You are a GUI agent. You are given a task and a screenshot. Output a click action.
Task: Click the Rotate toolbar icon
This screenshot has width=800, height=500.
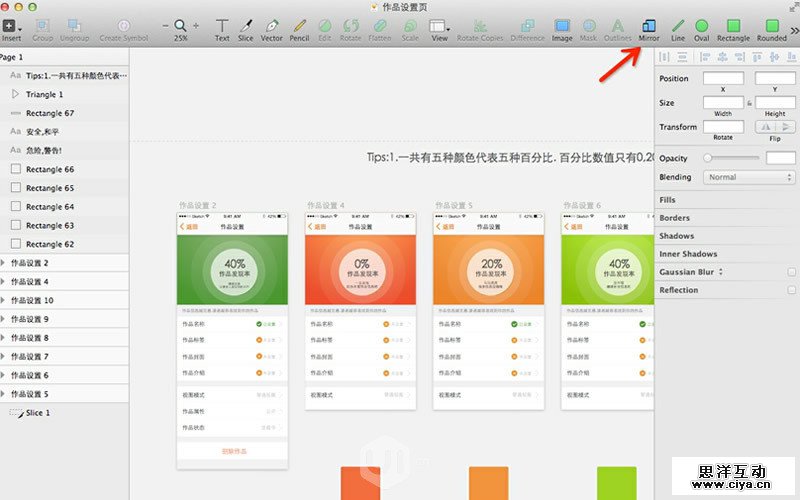pos(351,26)
